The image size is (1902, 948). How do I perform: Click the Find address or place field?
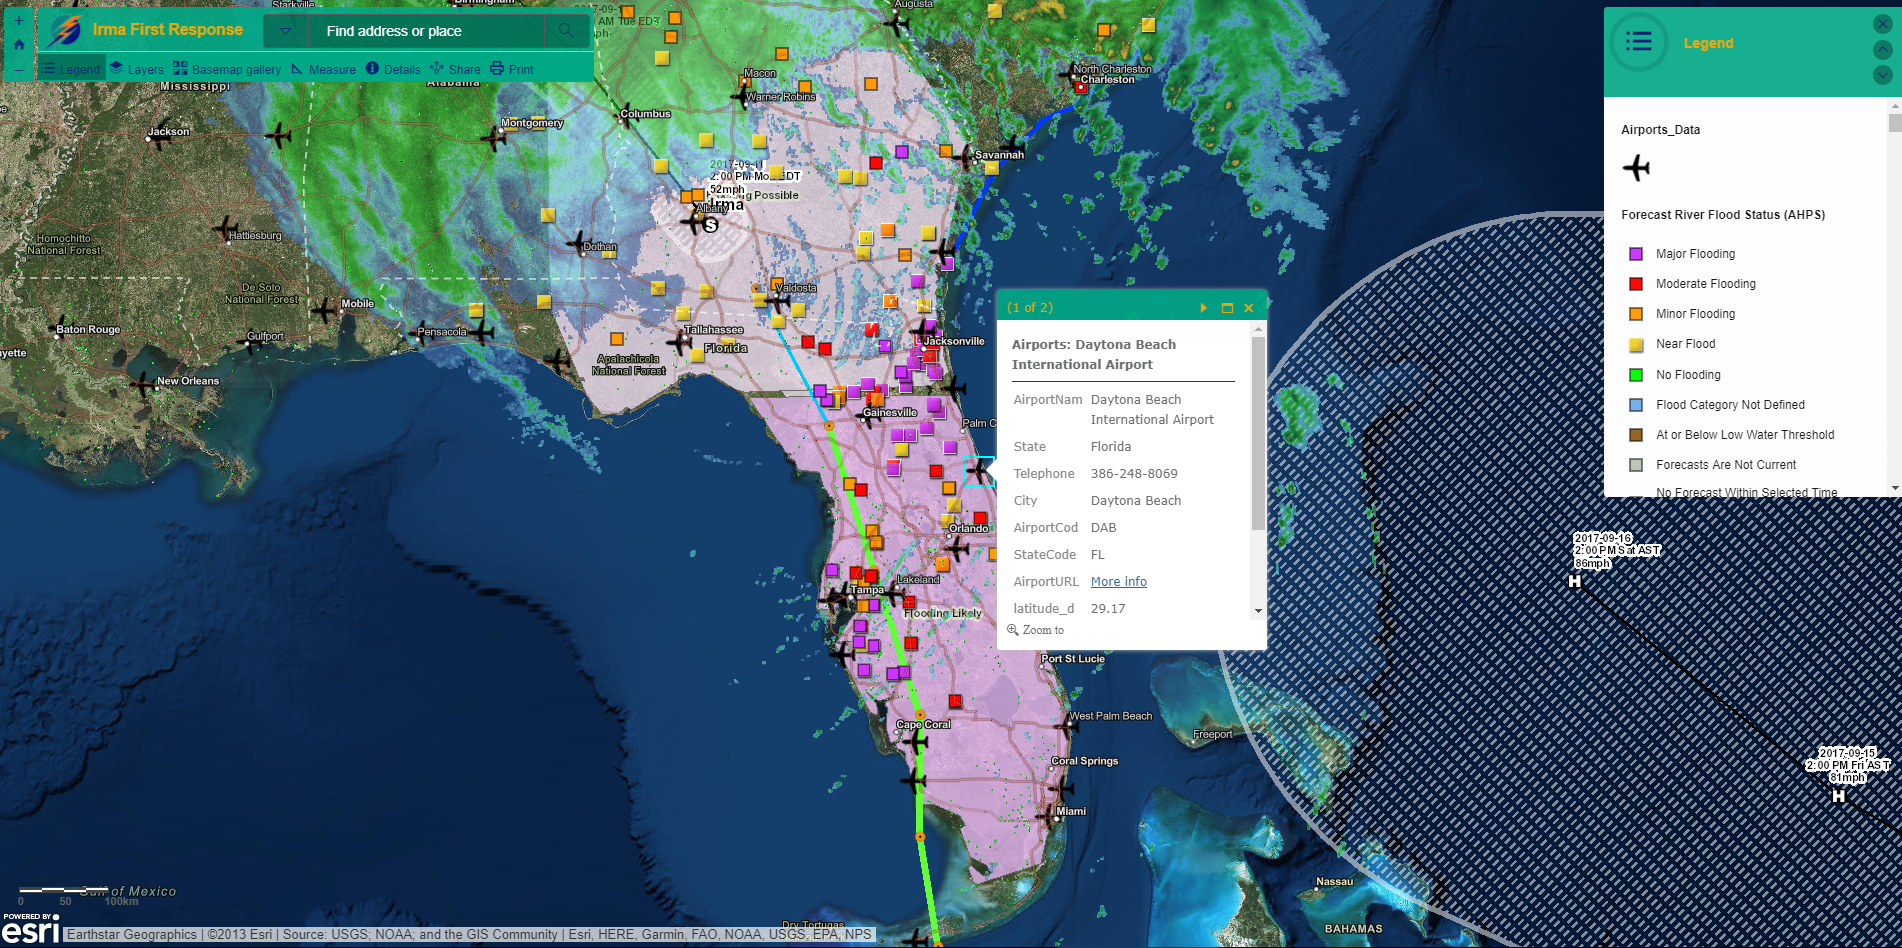(425, 31)
